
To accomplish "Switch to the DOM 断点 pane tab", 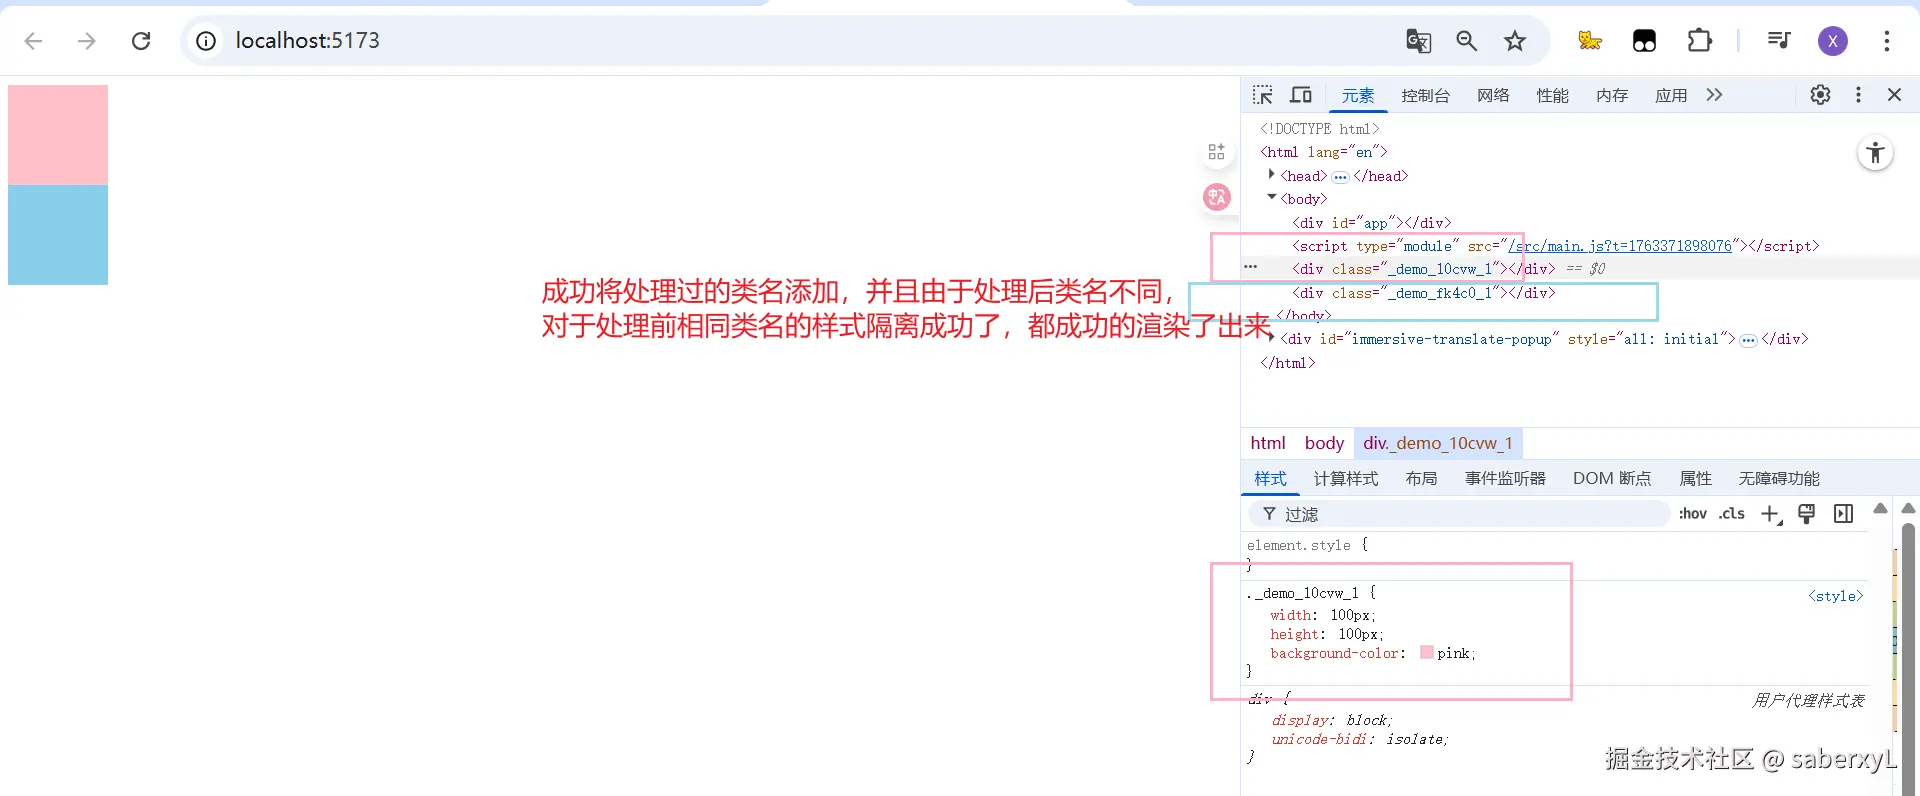I will [x=1612, y=479].
